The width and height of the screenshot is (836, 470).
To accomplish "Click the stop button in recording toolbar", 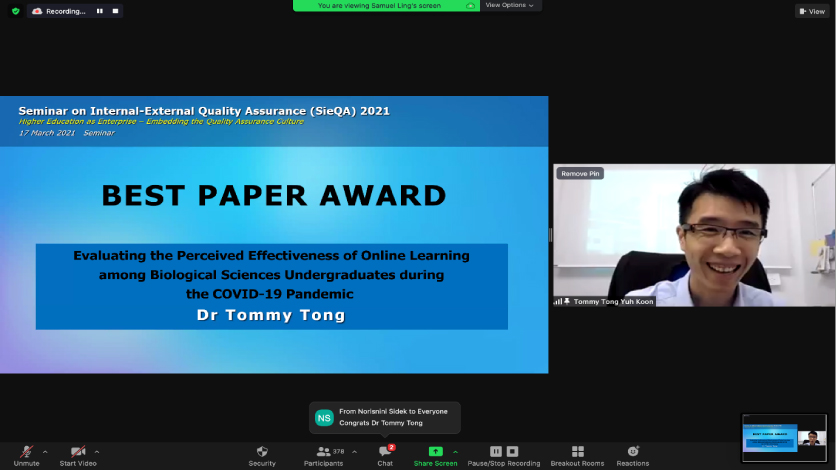I will click(x=512, y=451).
